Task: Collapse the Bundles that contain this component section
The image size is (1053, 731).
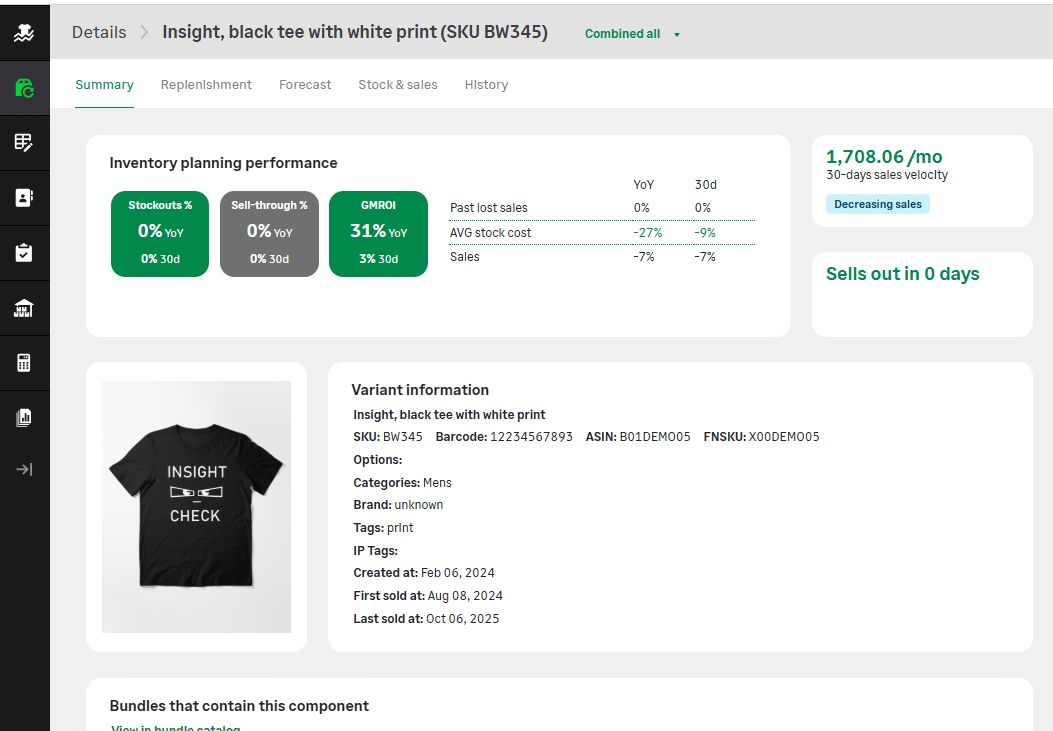Action: pos(238,705)
